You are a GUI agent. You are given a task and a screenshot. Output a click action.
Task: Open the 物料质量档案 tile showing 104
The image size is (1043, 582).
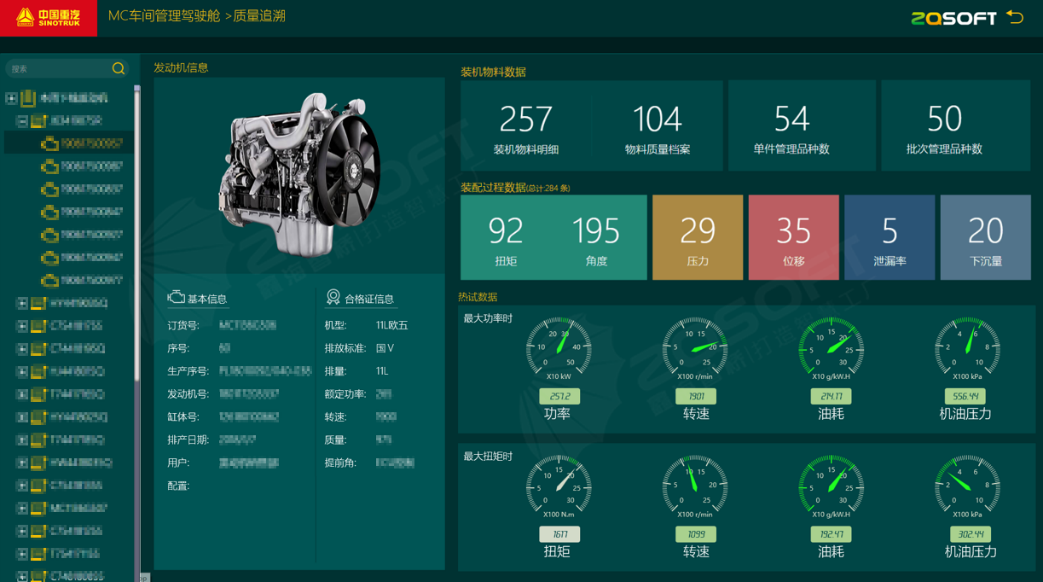point(657,127)
